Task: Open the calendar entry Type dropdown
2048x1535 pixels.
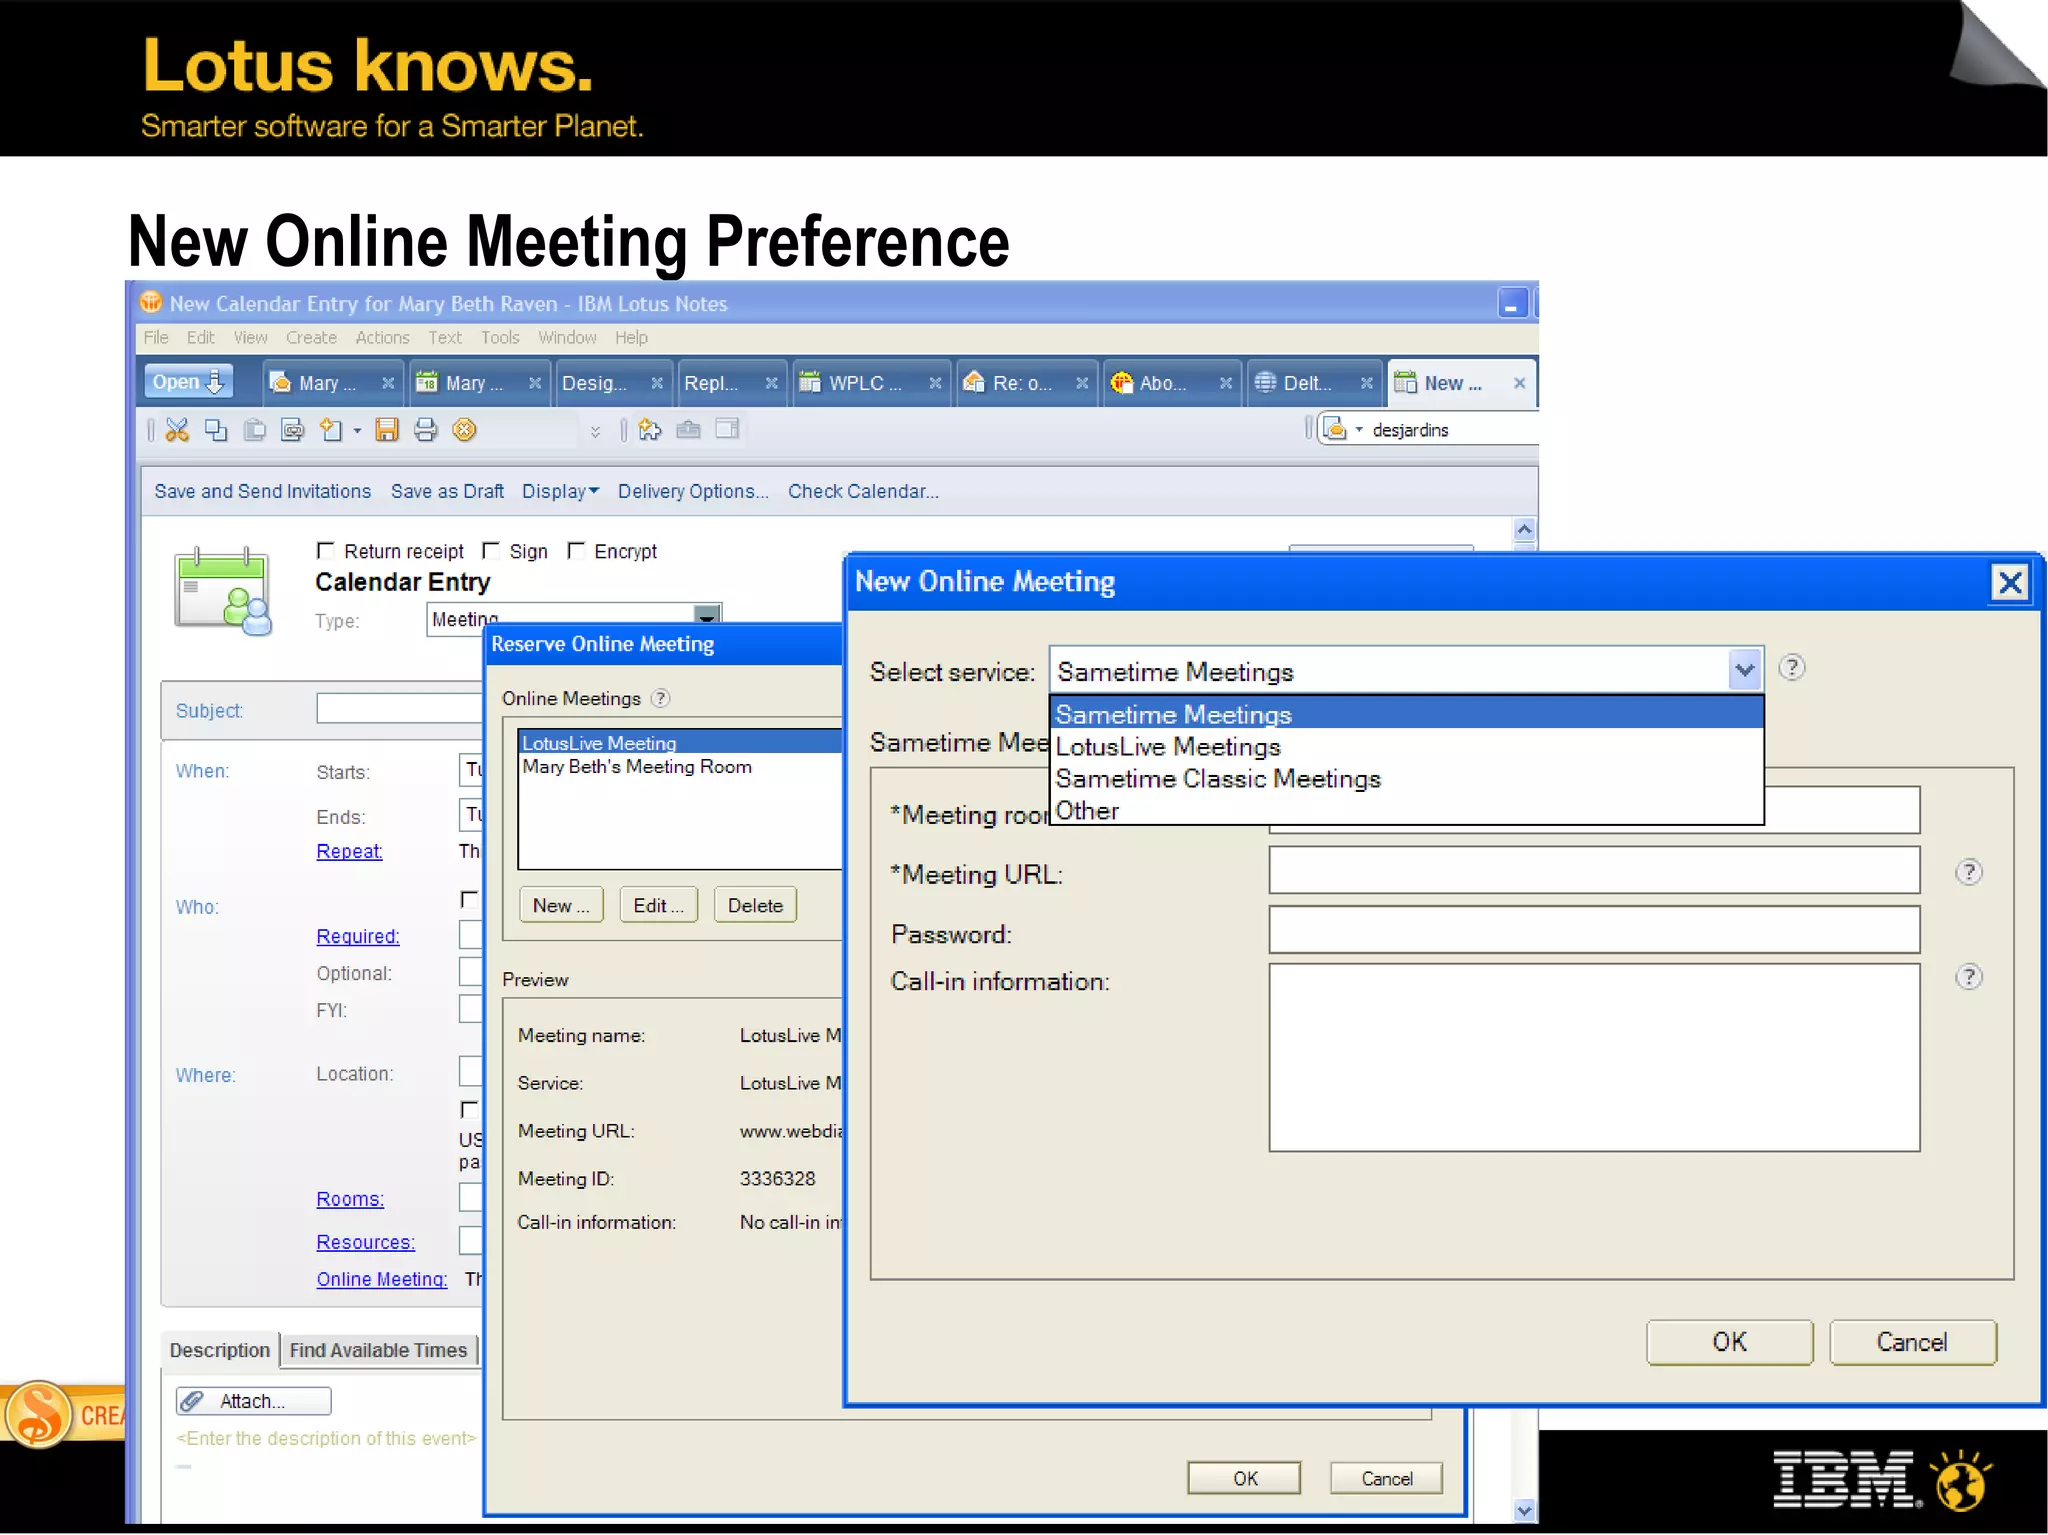Action: (x=707, y=615)
